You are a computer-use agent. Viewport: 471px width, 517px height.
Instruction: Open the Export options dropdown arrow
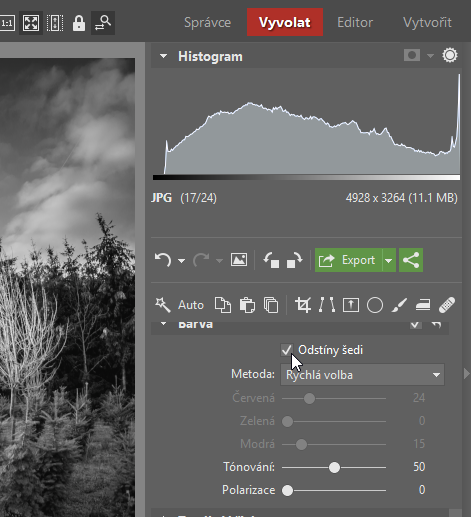click(x=389, y=260)
